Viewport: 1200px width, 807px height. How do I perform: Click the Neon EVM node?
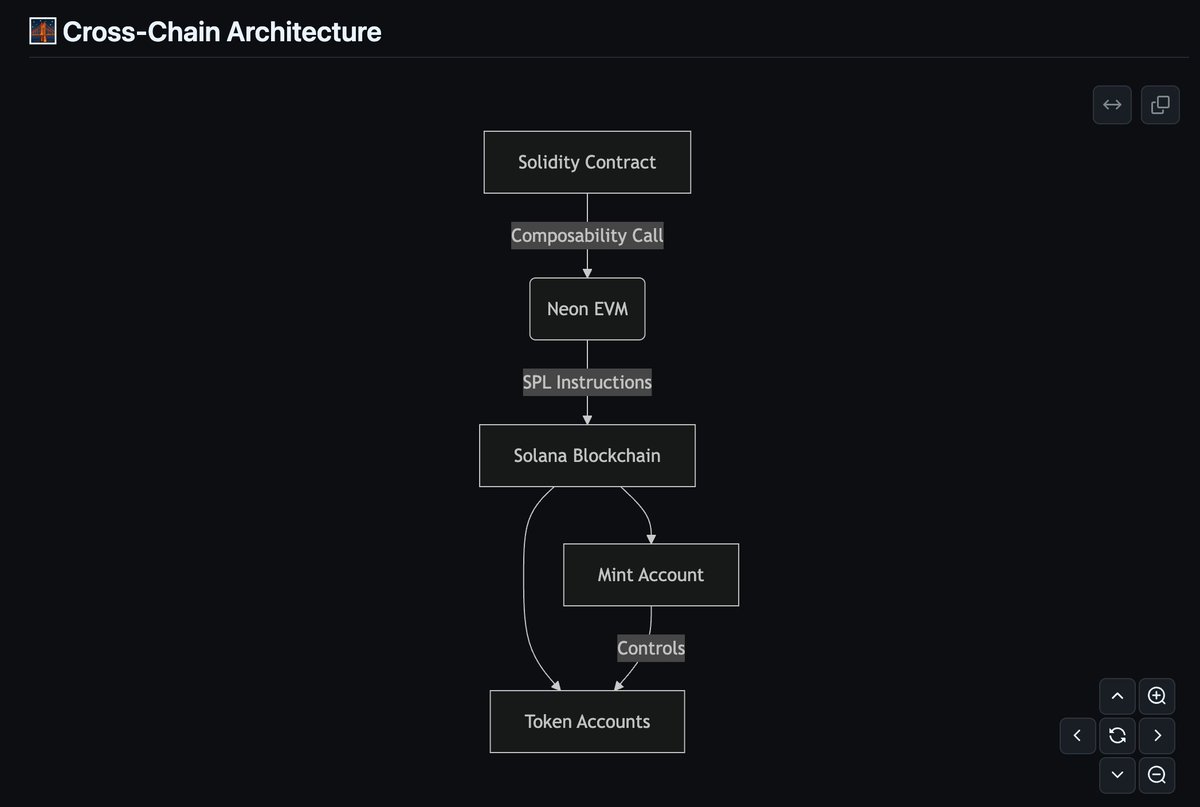coord(587,309)
